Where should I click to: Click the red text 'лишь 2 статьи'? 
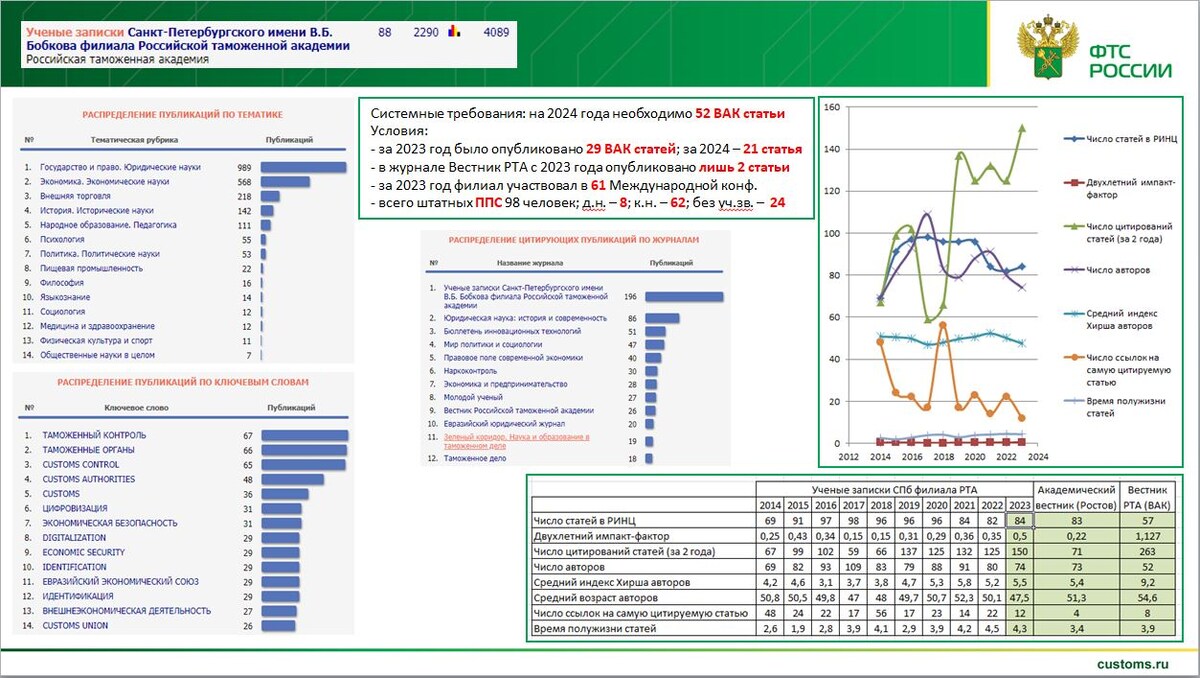click(x=745, y=167)
